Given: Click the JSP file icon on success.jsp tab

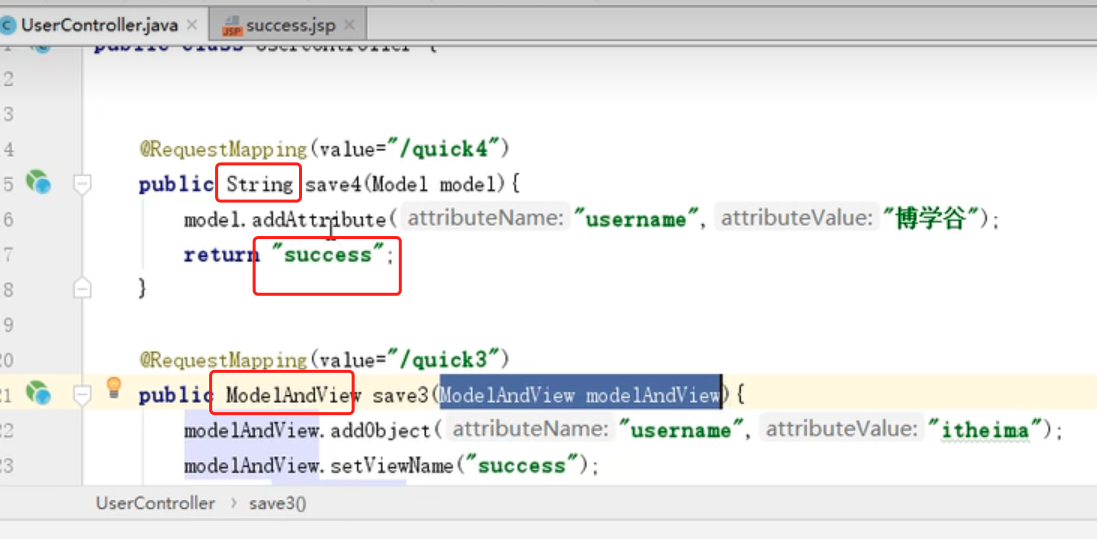Looking at the screenshot, I should coord(232,26).
